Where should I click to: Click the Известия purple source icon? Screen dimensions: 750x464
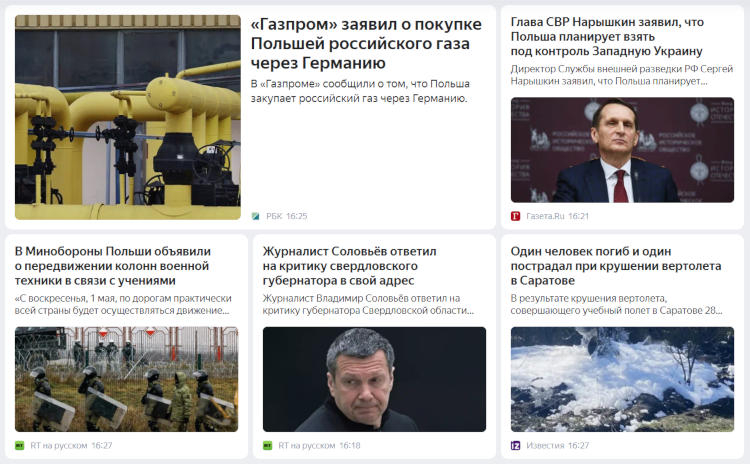515,446
